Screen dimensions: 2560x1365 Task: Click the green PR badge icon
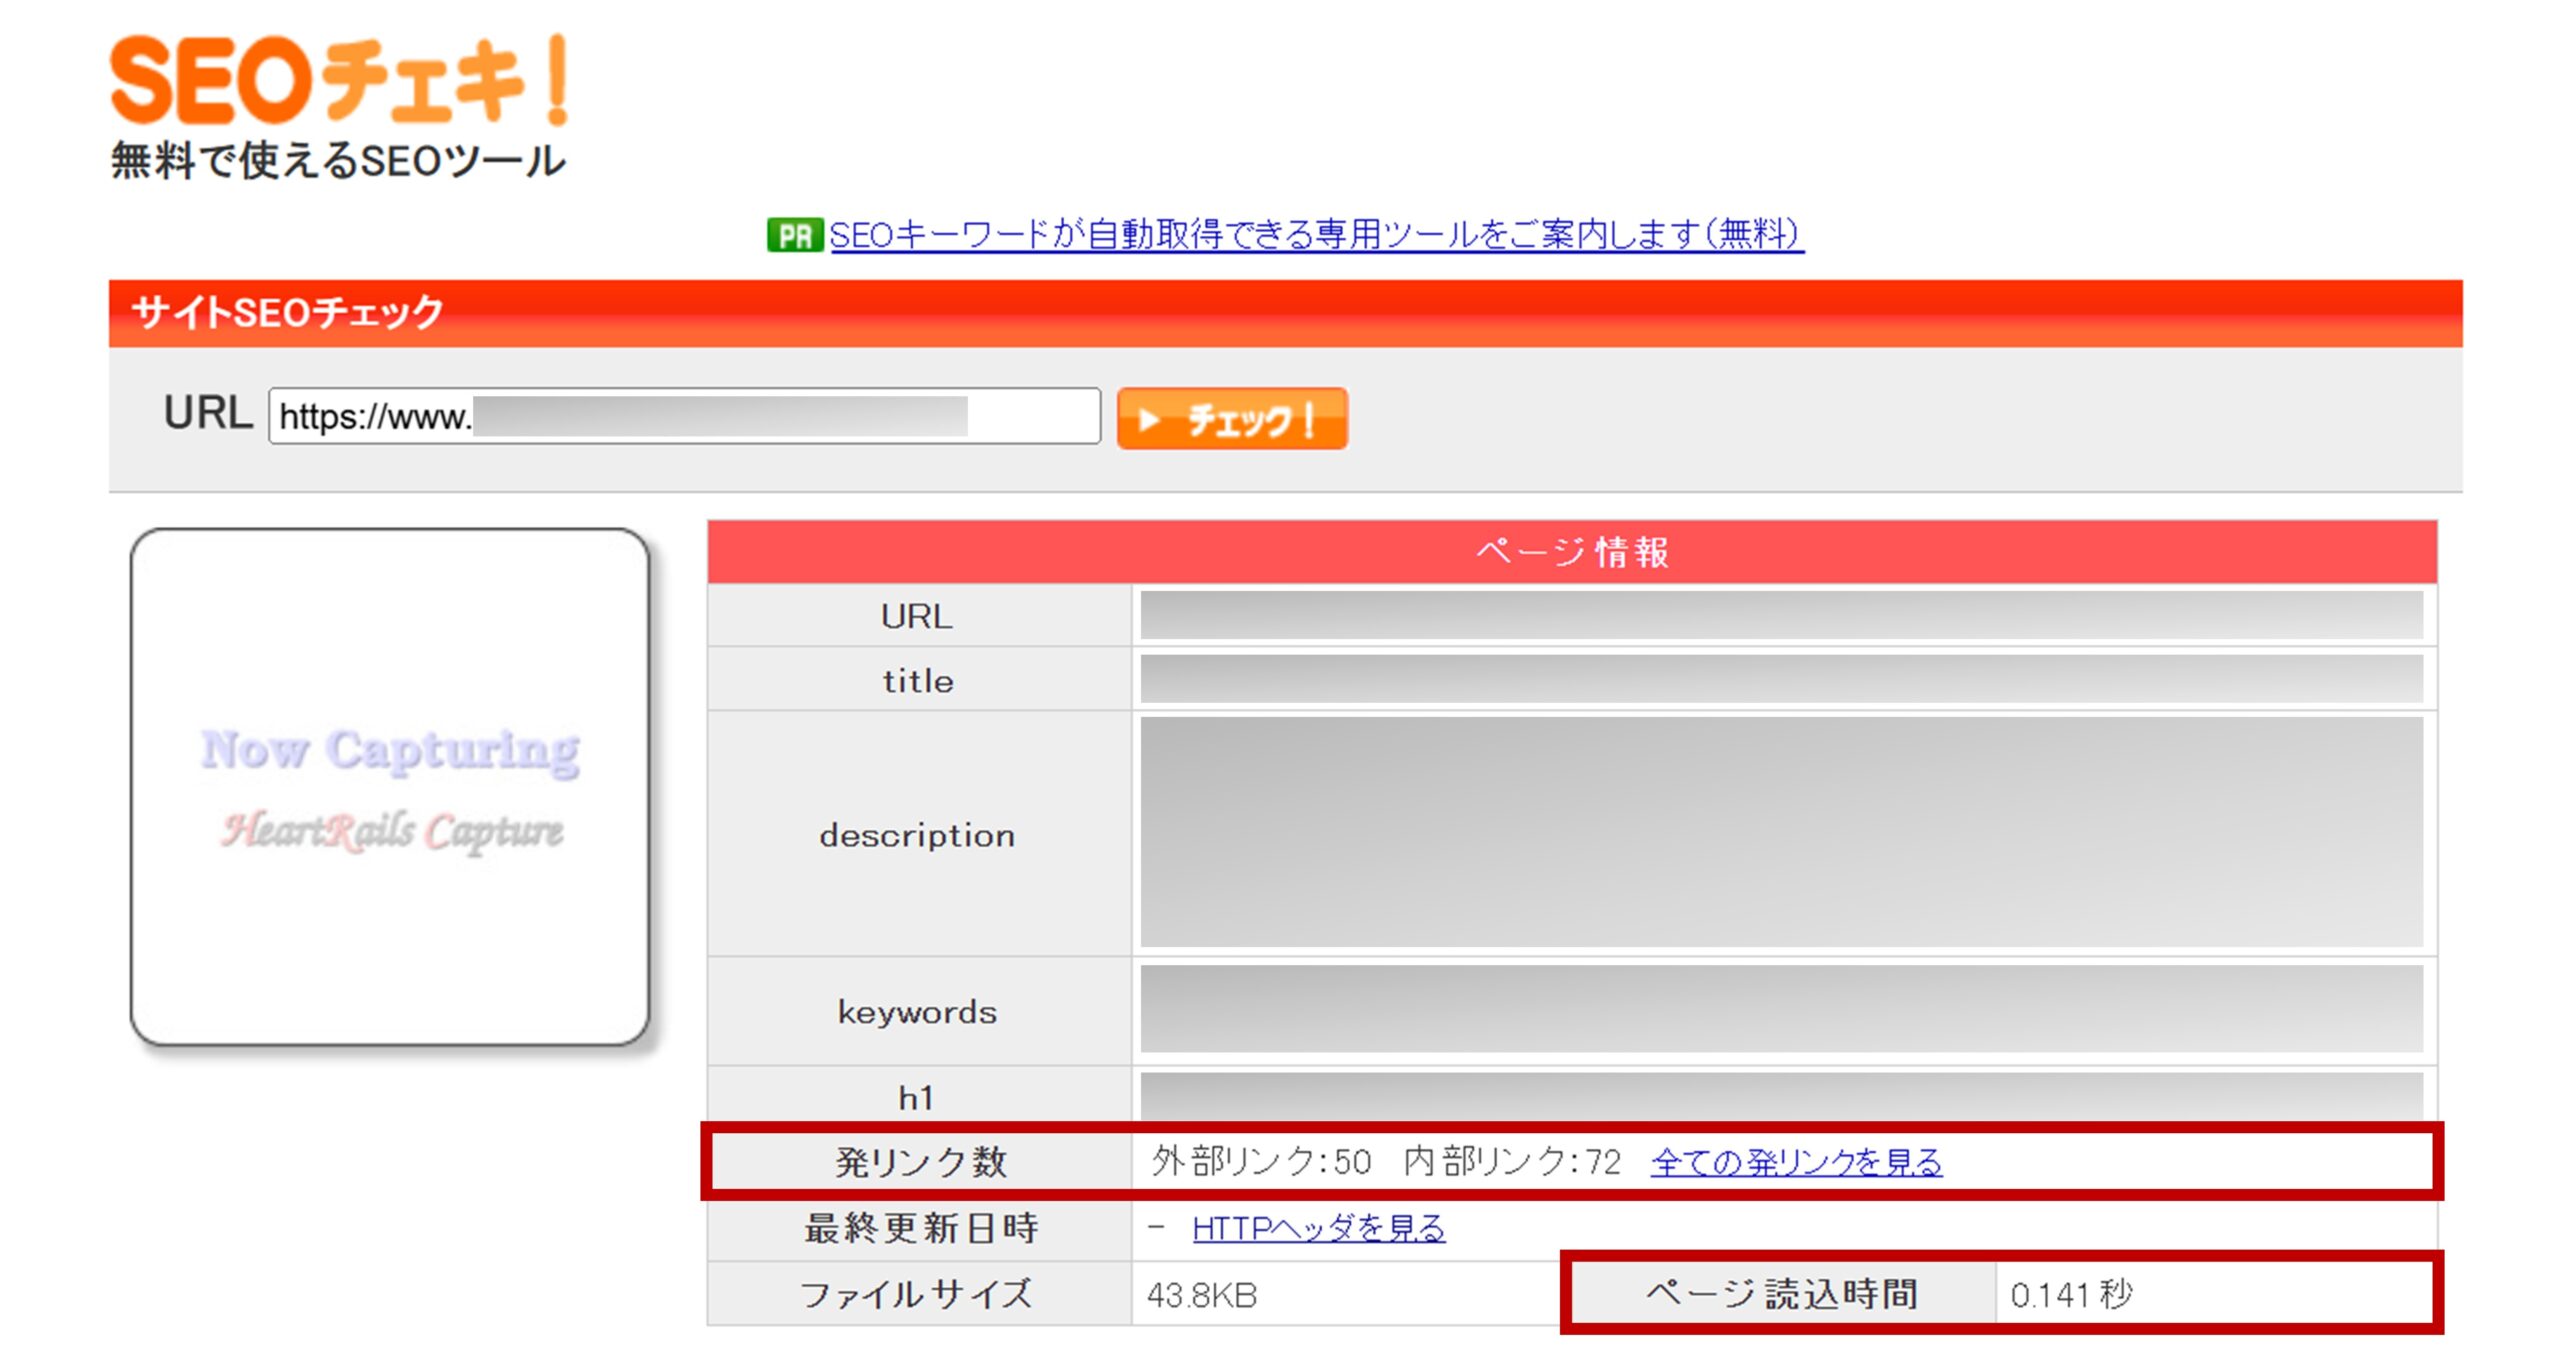click(x=794, y=236)
